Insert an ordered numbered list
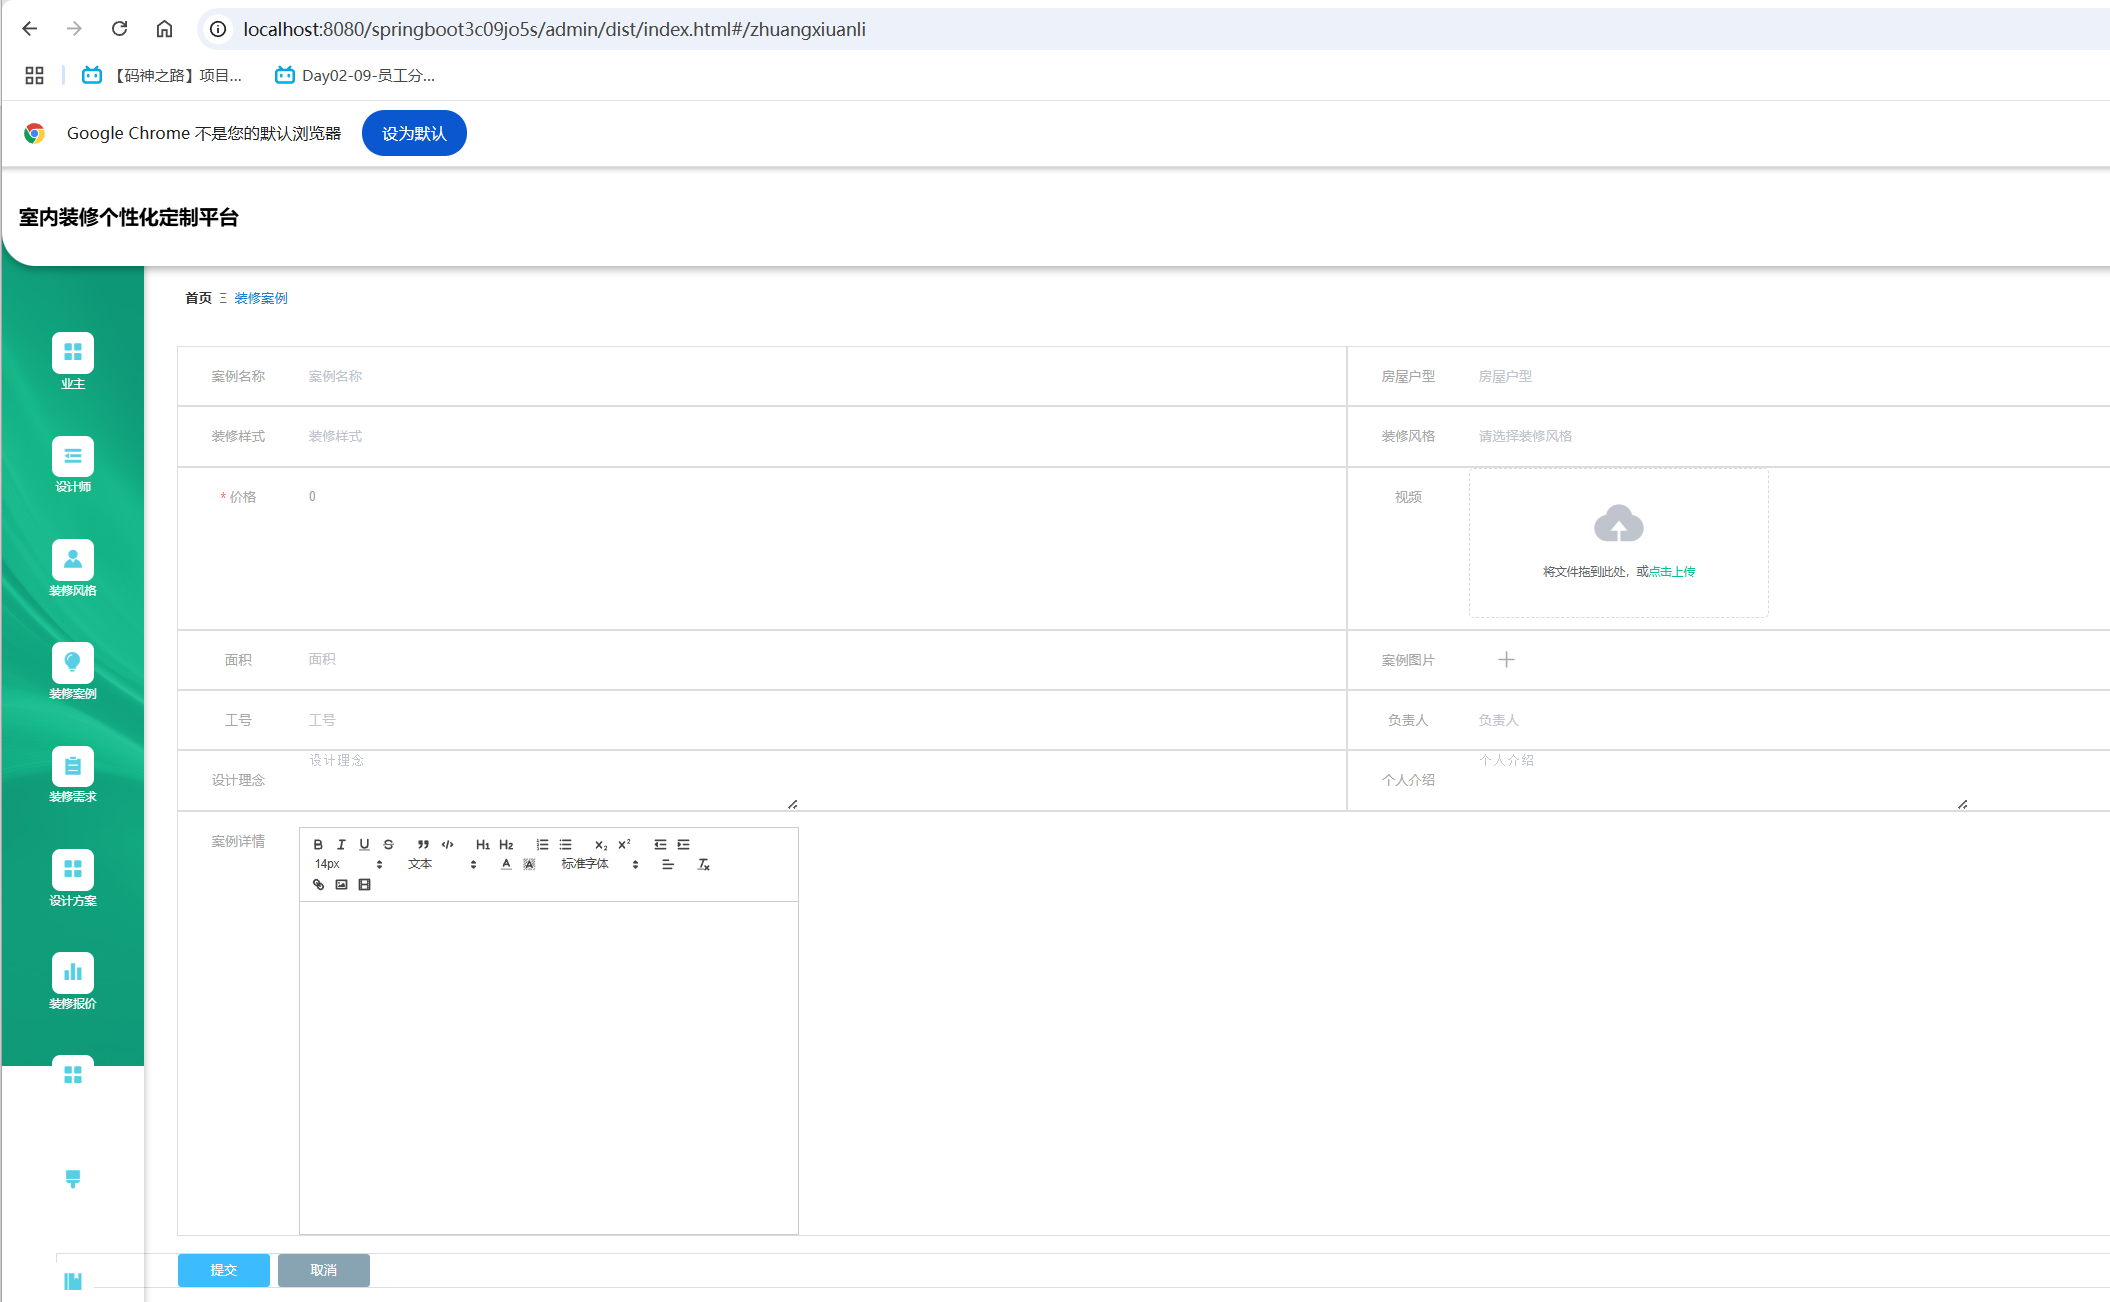Screen dimensions: 2110x1302 pos(542,844)
